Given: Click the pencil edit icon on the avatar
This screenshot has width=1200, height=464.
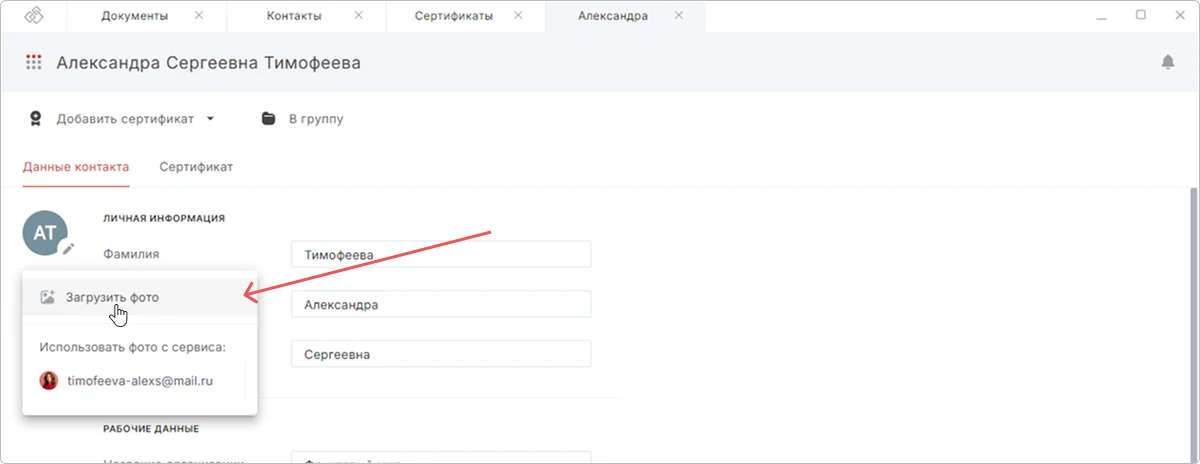Looking at the screenshot, I should [68, 248].
